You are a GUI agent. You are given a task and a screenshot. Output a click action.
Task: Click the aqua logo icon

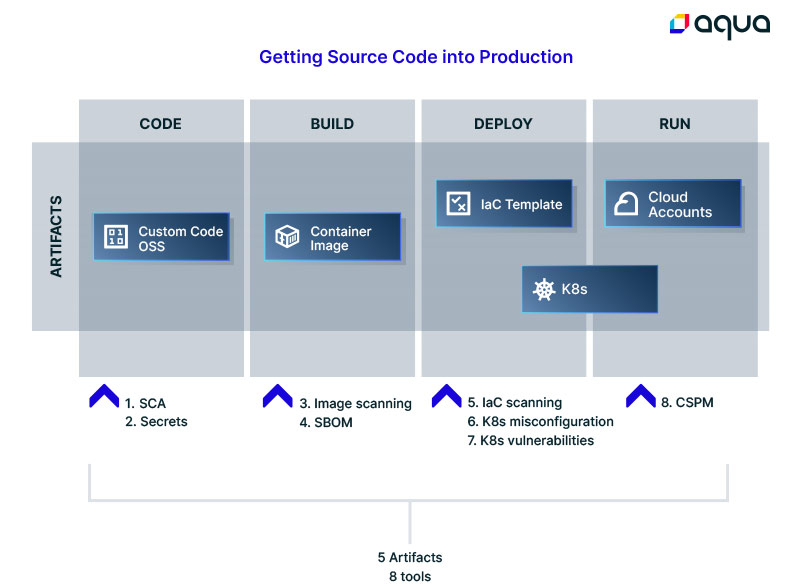679,23
